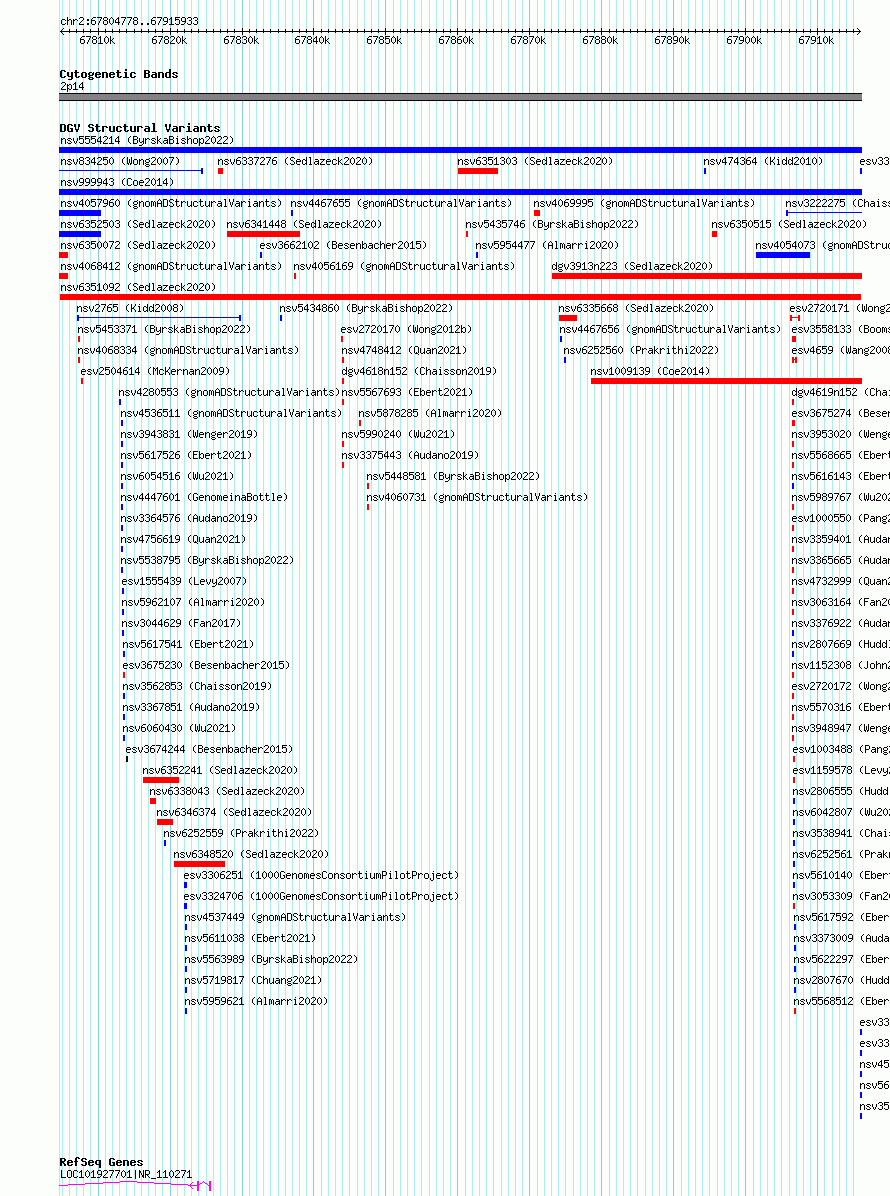Open the LOC101927701|NR_110271 gene label
Image resolution: width=890 pixels, height=1196 pixels.
tap(126, 1175)
